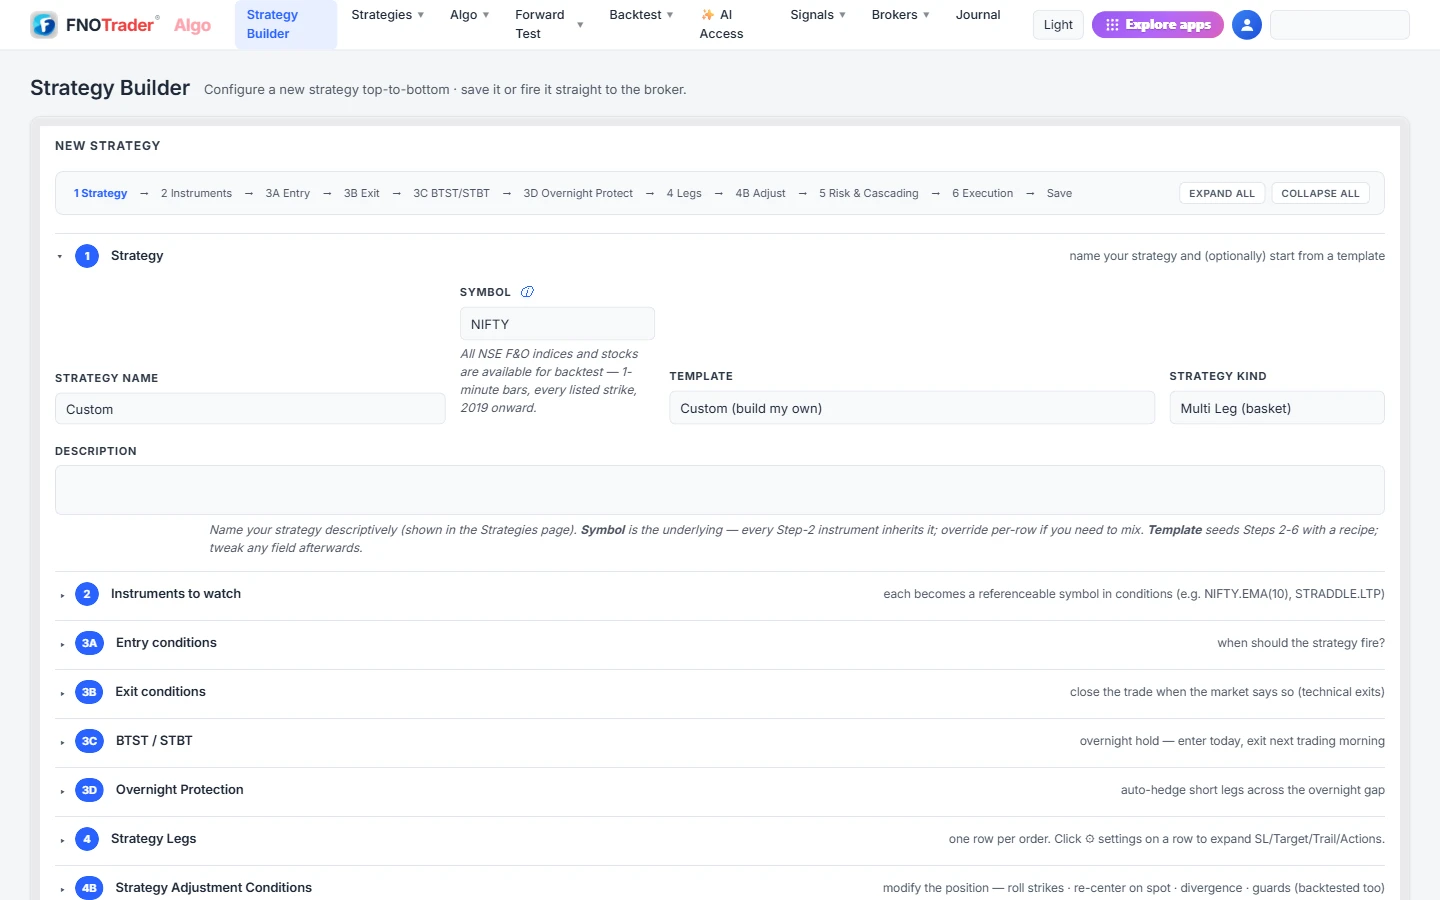Open the Strategy Kind dropdown

coord(1277,408)
